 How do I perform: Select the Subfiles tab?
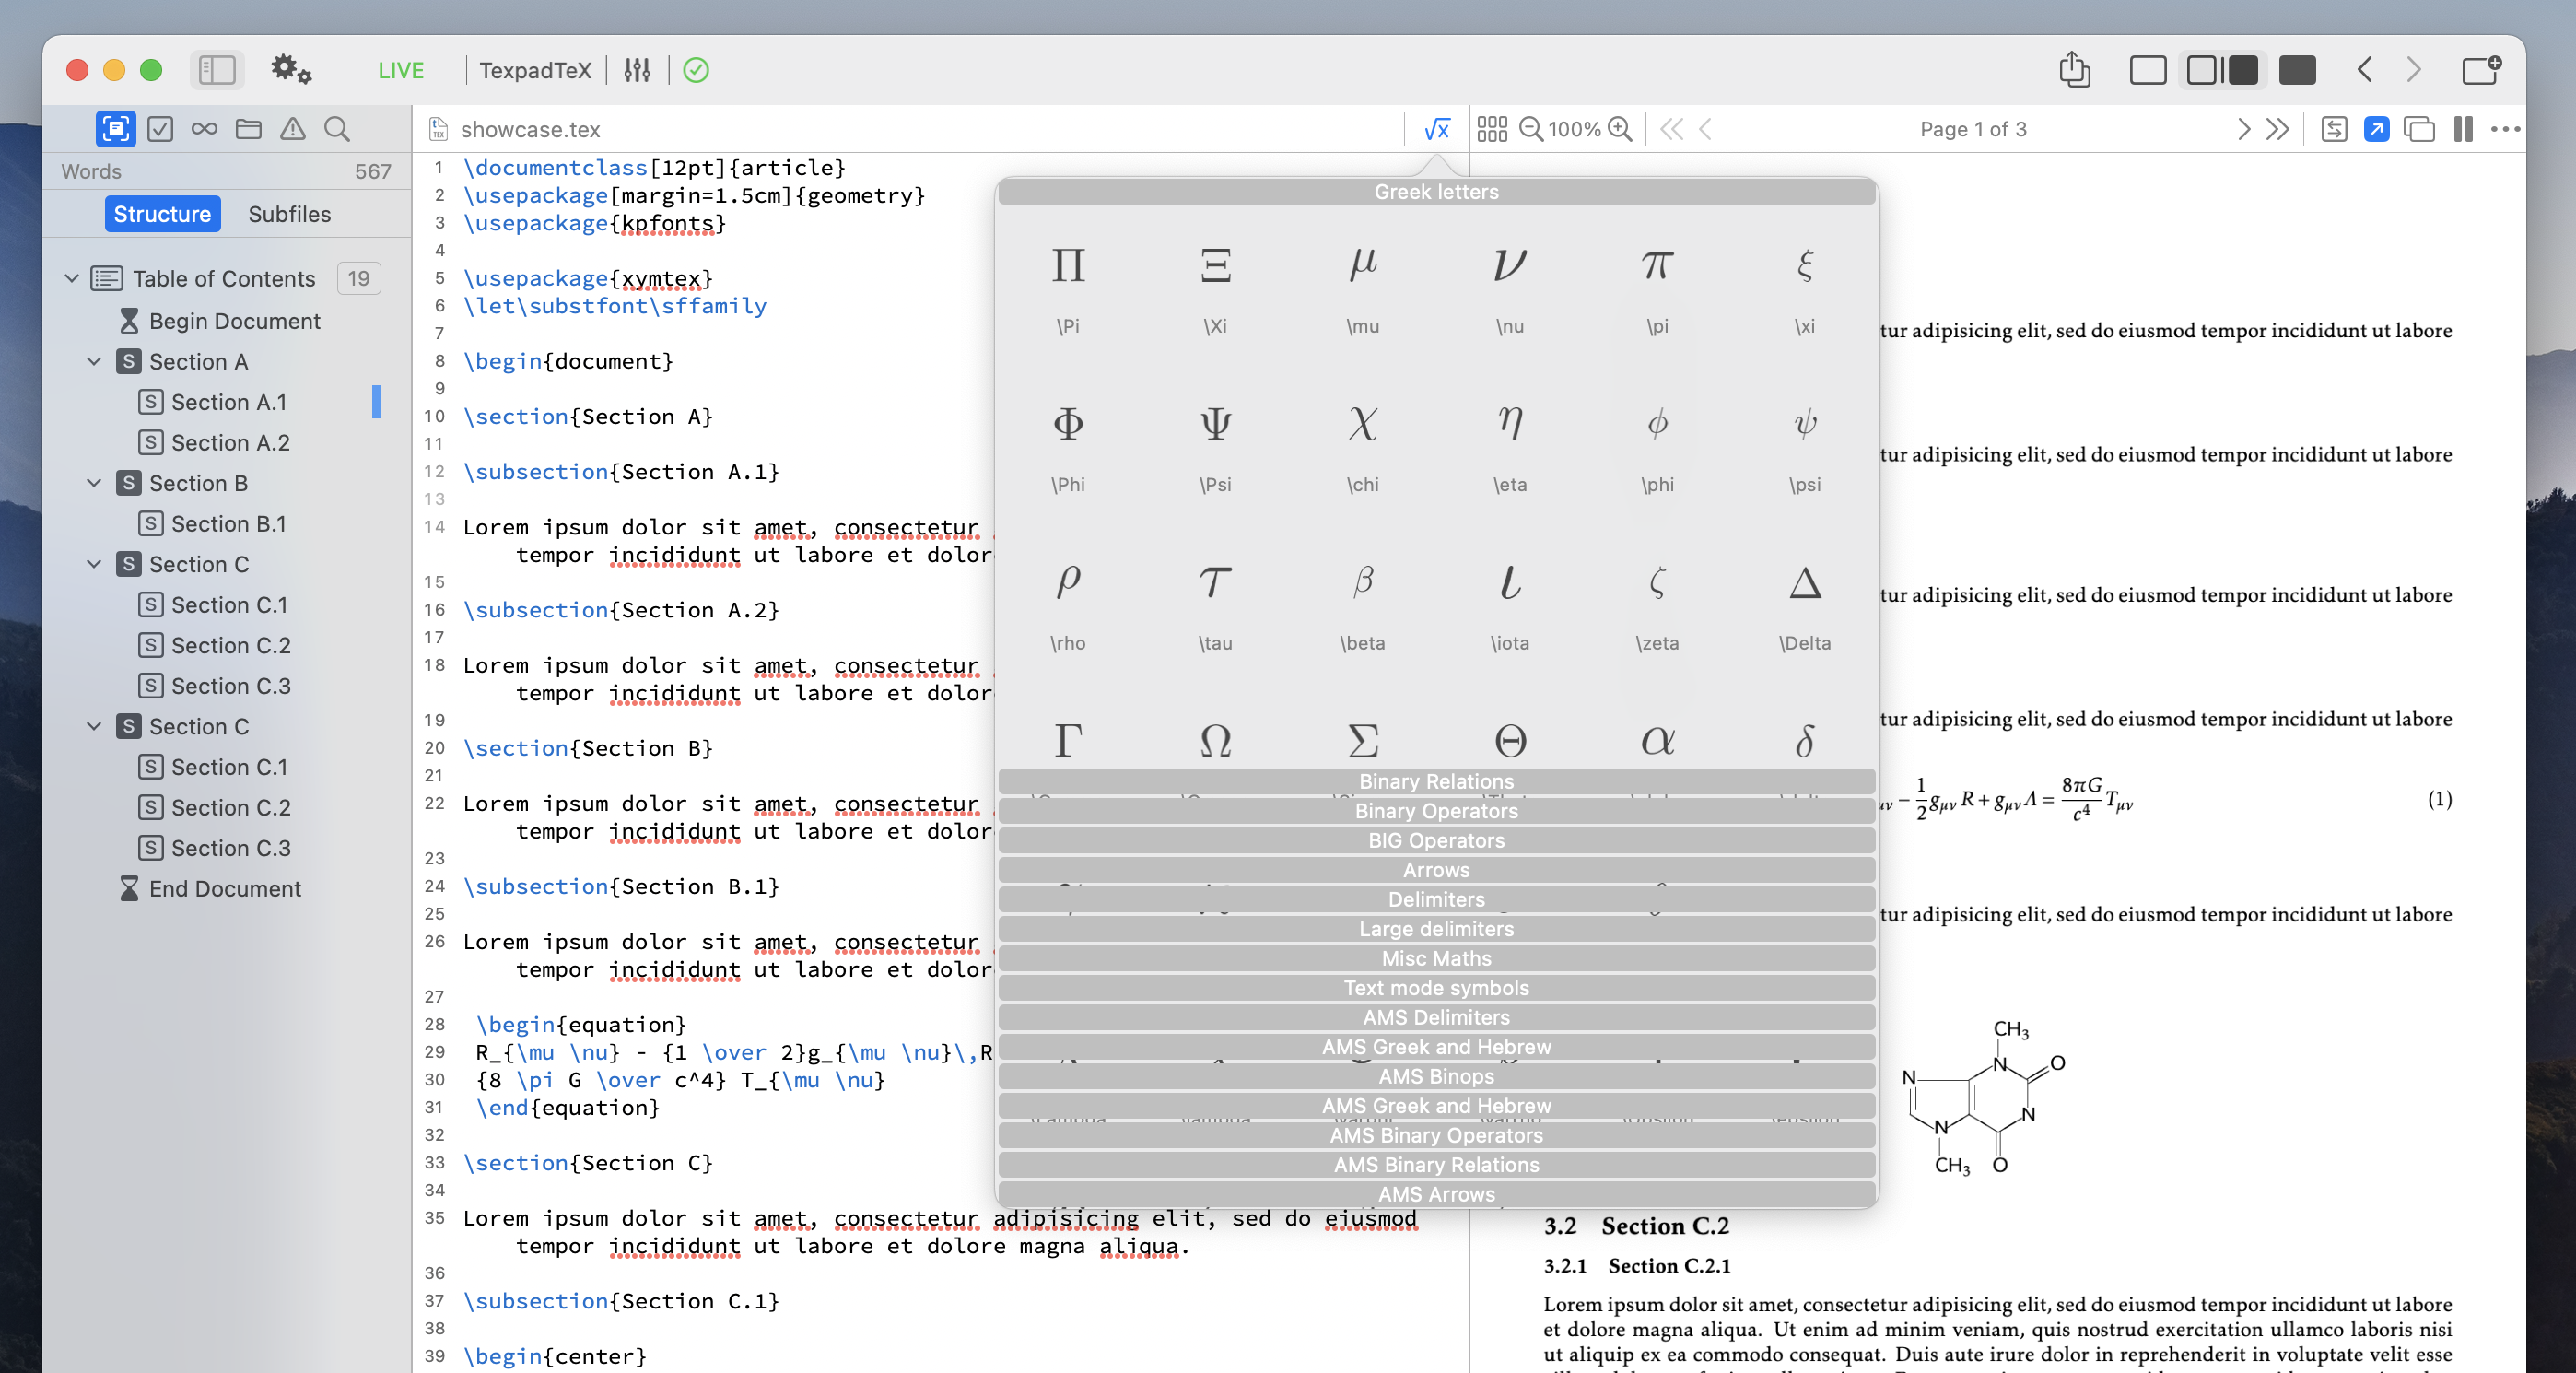click(289, 214)
